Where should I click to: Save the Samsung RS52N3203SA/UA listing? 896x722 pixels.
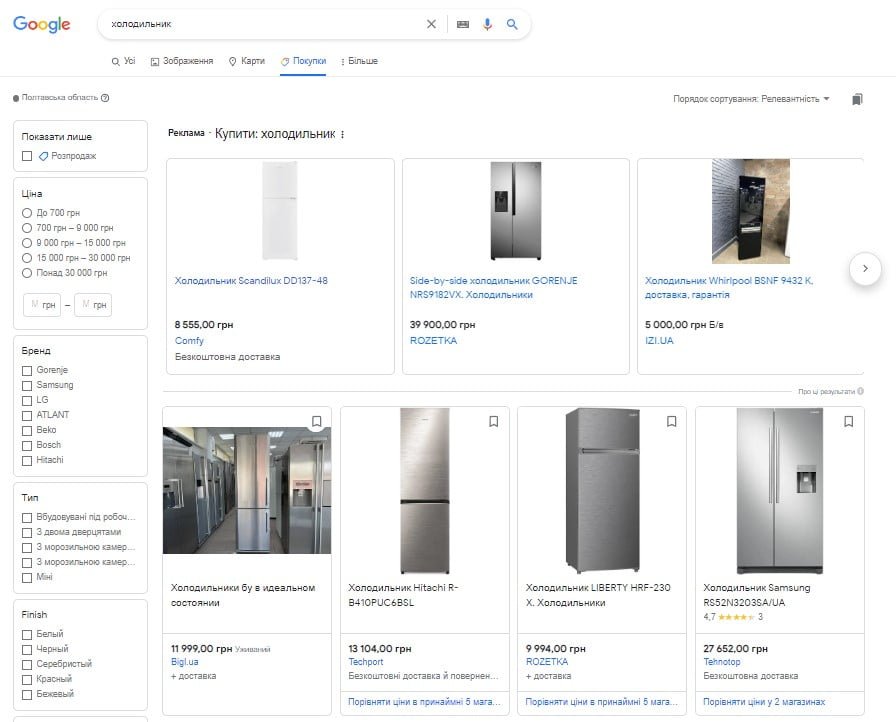(849, 422)
